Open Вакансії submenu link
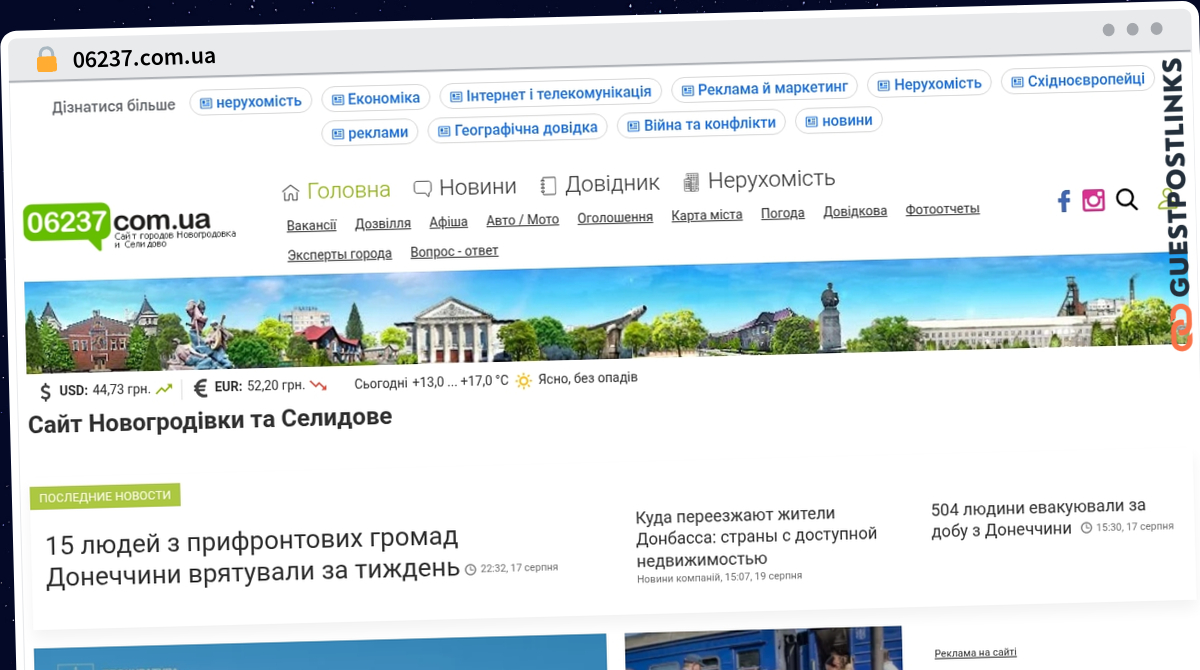Screen dimensions: 1200x670 tap(311, 225)
